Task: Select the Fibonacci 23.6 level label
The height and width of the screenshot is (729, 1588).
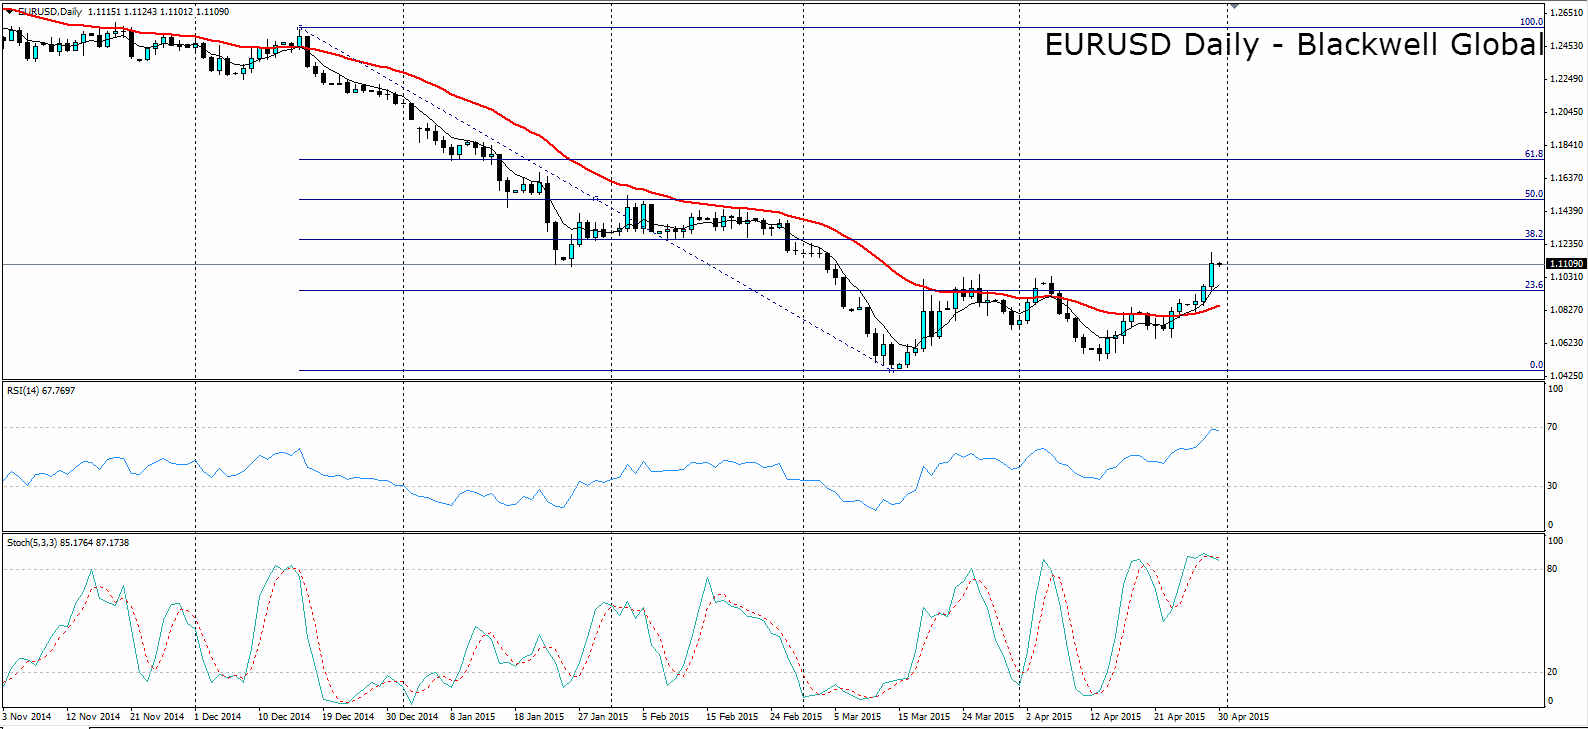Action: tap(1534, 285)
